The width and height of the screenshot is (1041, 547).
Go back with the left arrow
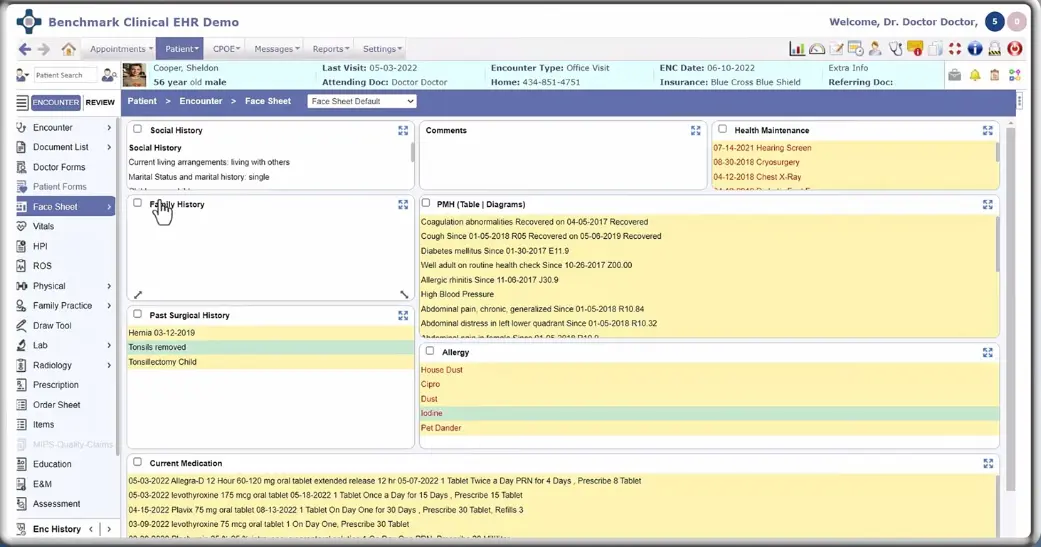tap(25, 48)
